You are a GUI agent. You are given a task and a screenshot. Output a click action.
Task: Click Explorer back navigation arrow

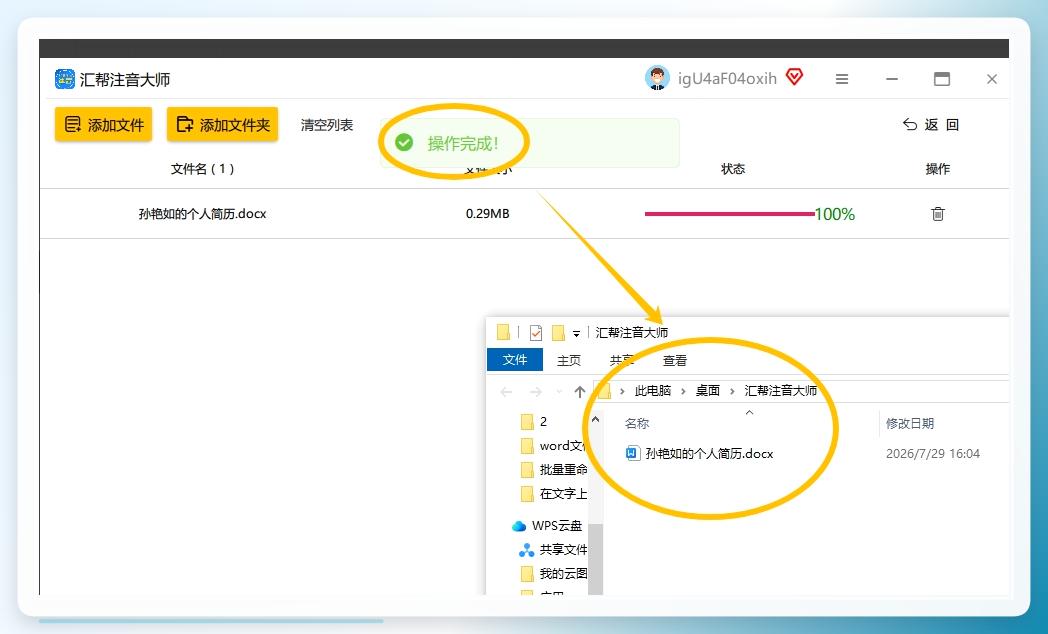point(507,391)
